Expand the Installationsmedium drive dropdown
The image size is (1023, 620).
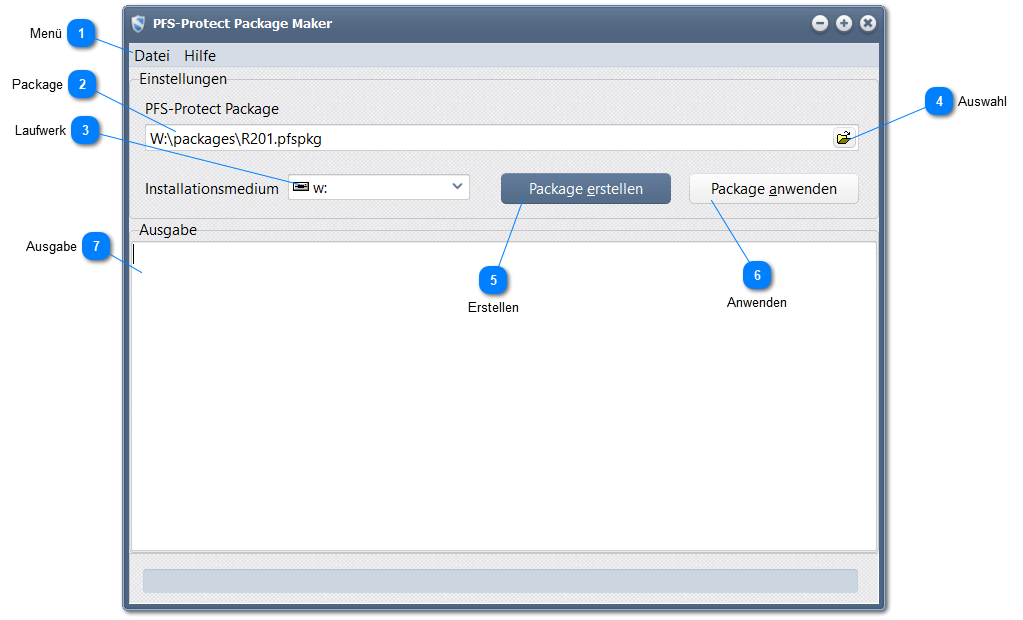(x=456, y=186)
